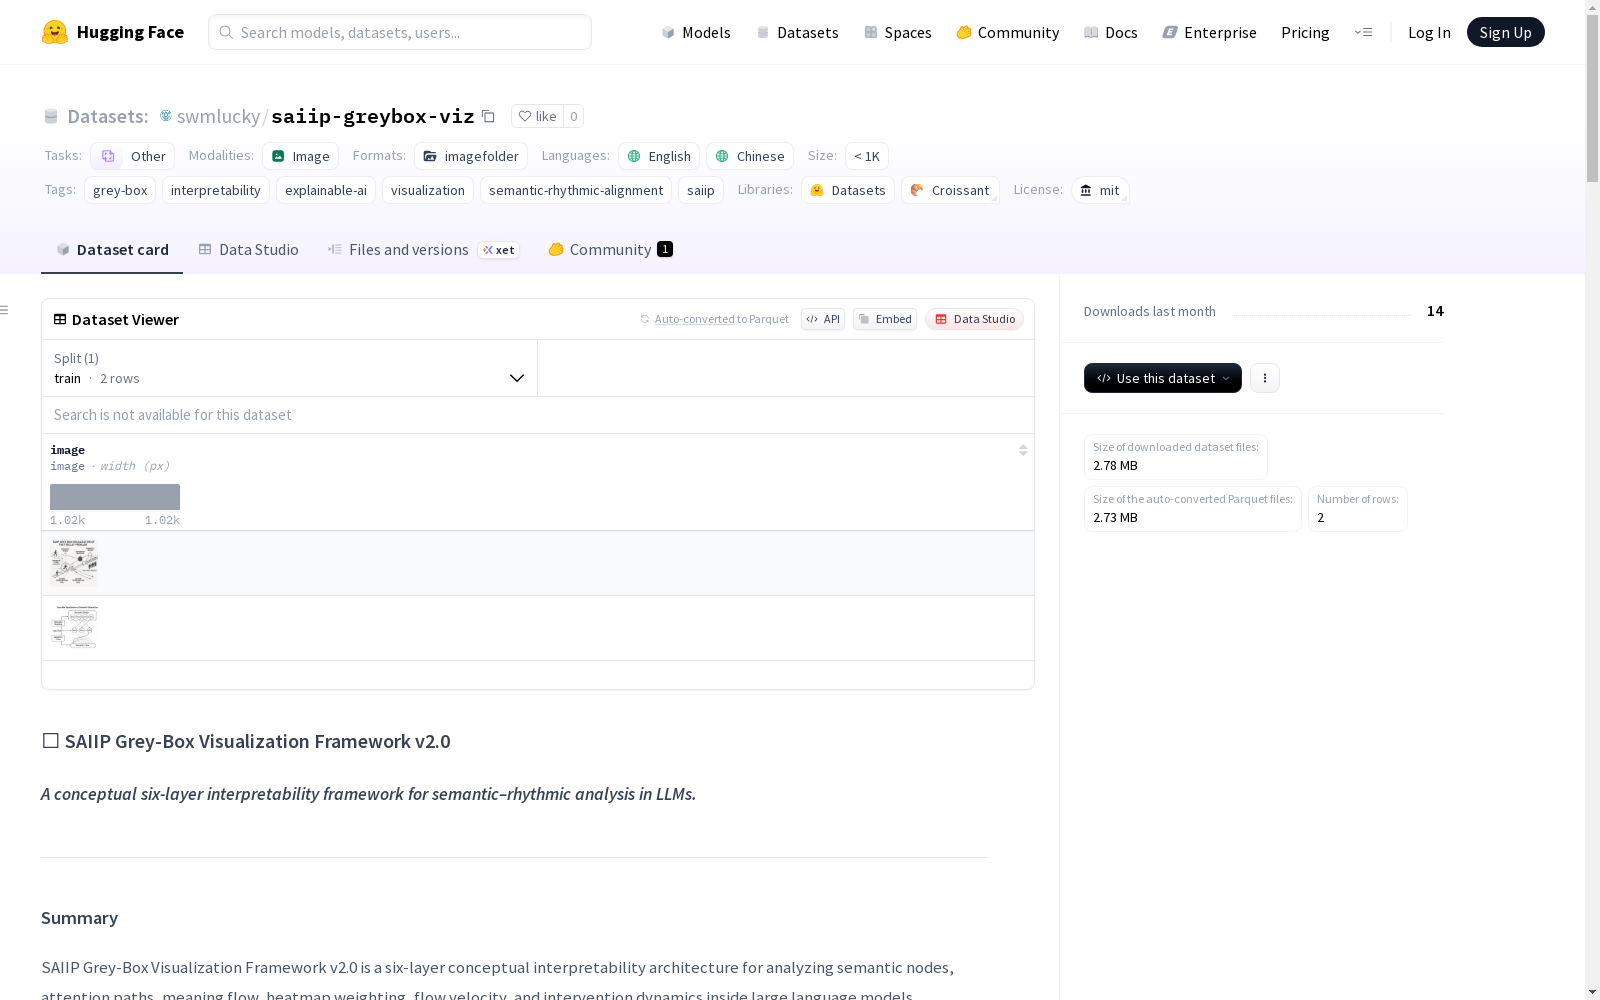Select the English language tag

(x=659, y=156)
